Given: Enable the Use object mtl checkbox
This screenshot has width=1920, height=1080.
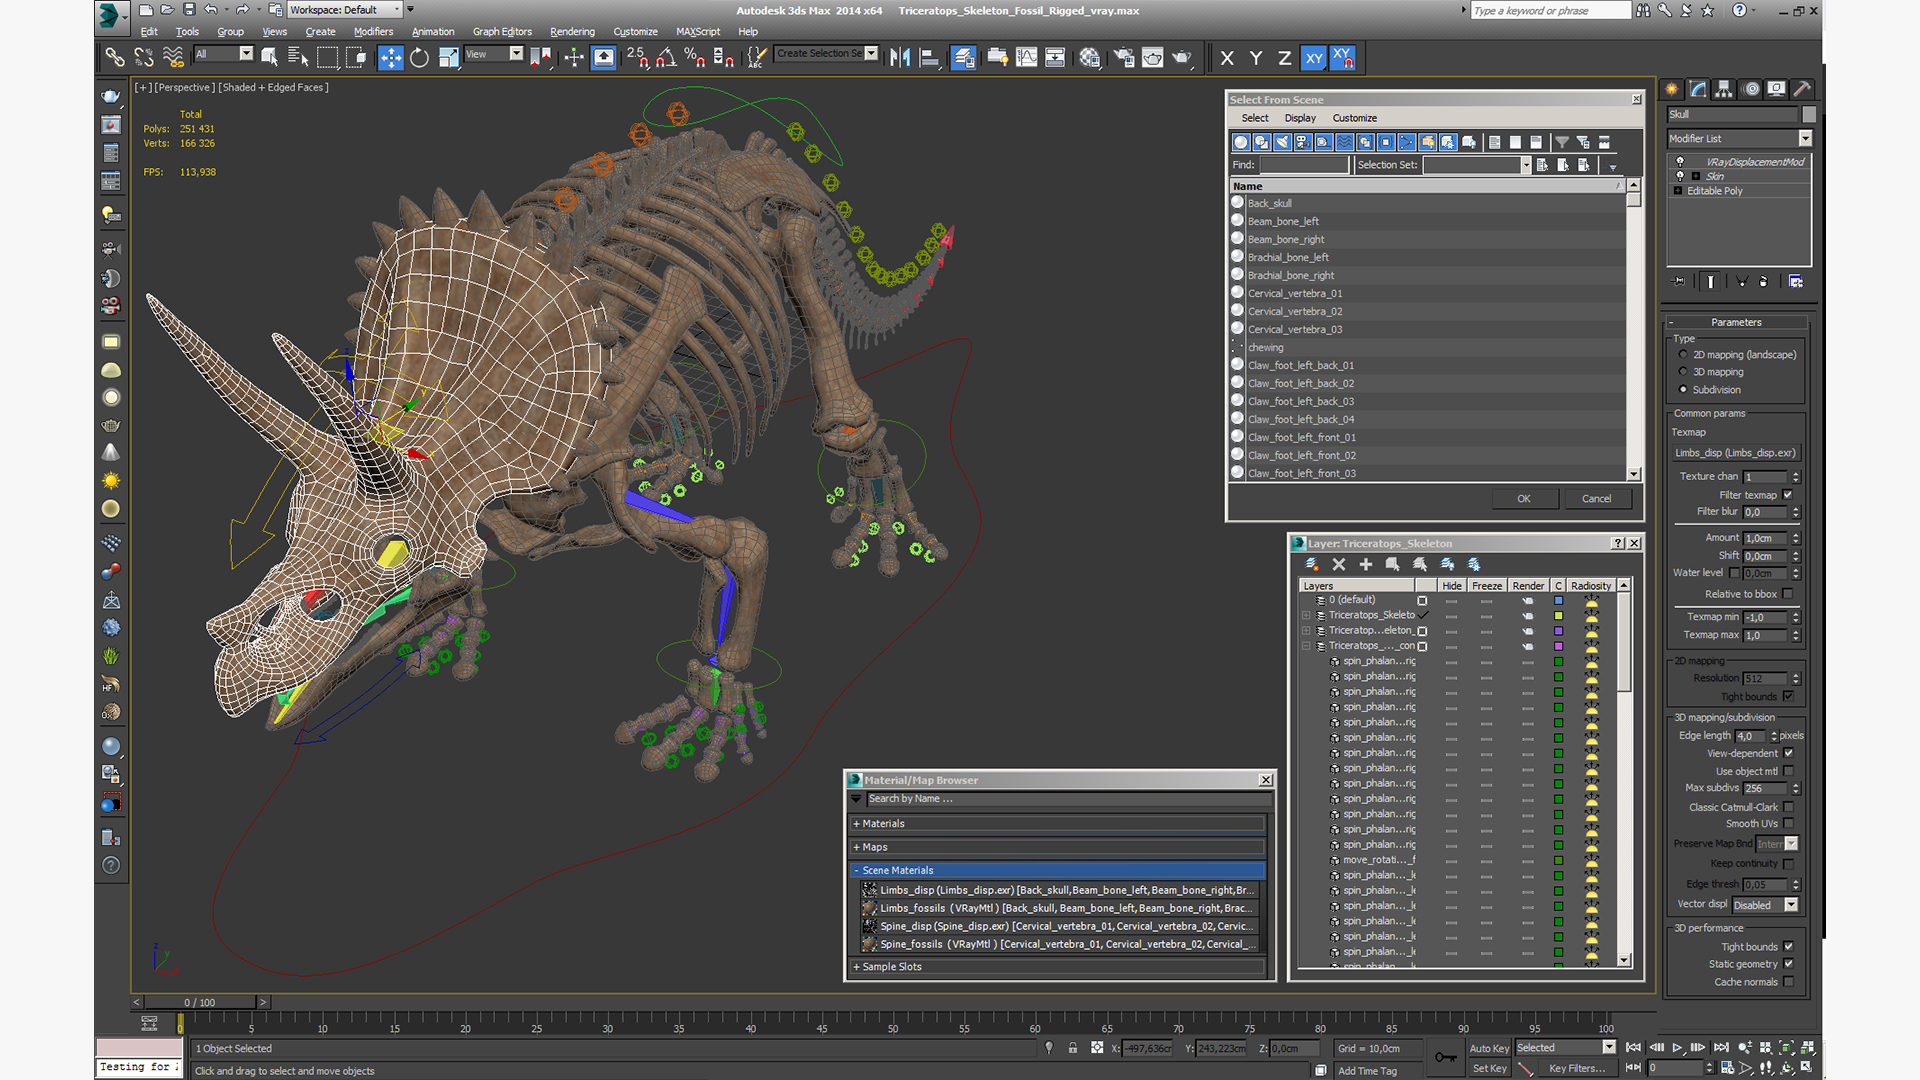Looking at the screenshot, I should click(x=1788, y=771).
